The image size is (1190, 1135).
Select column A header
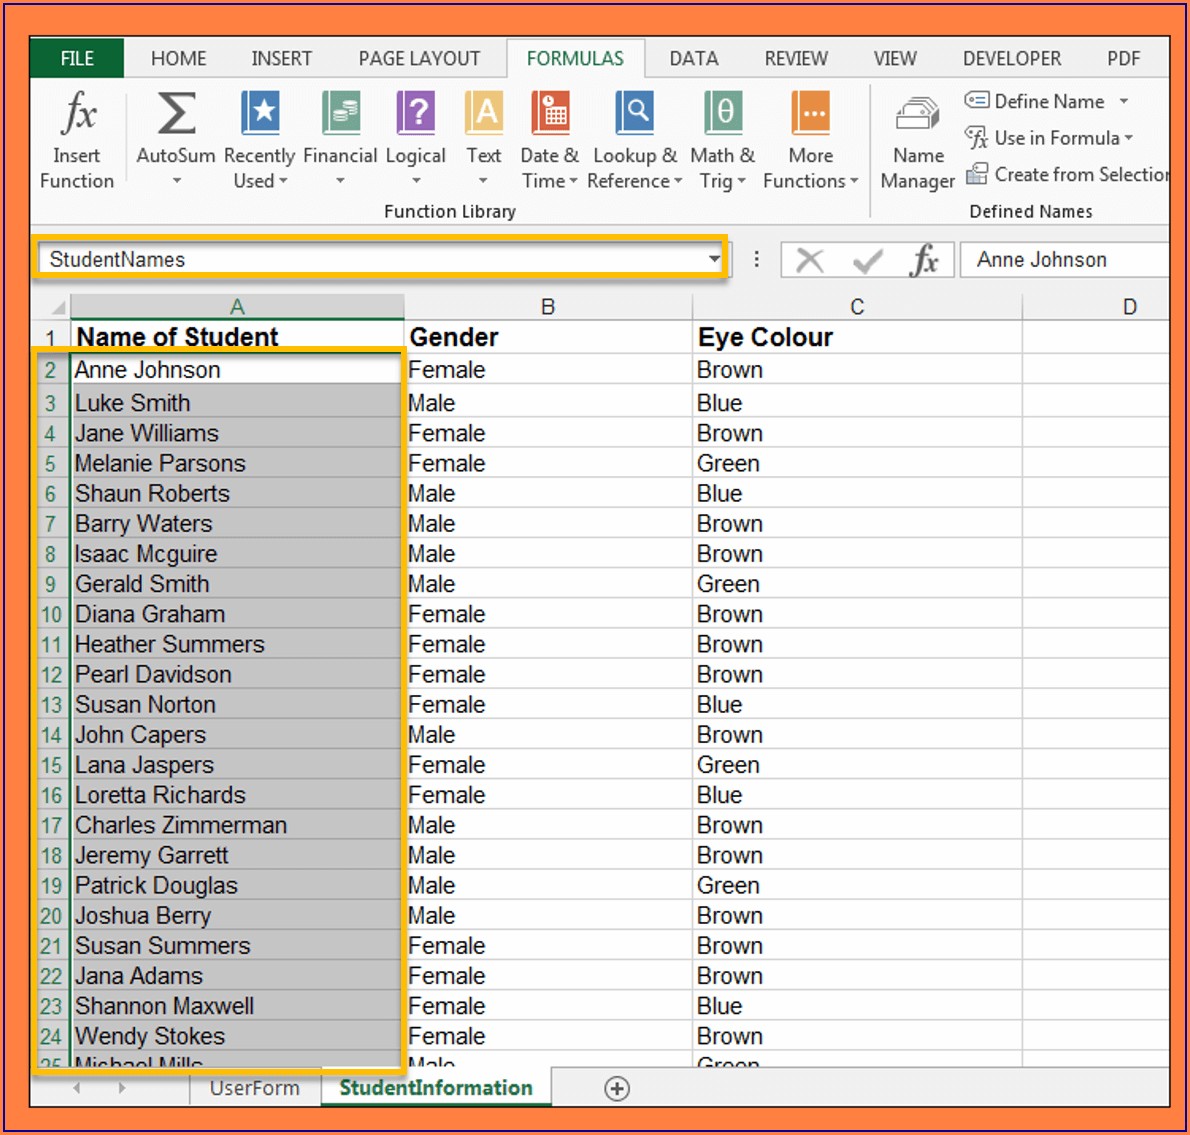click(237, 307)
